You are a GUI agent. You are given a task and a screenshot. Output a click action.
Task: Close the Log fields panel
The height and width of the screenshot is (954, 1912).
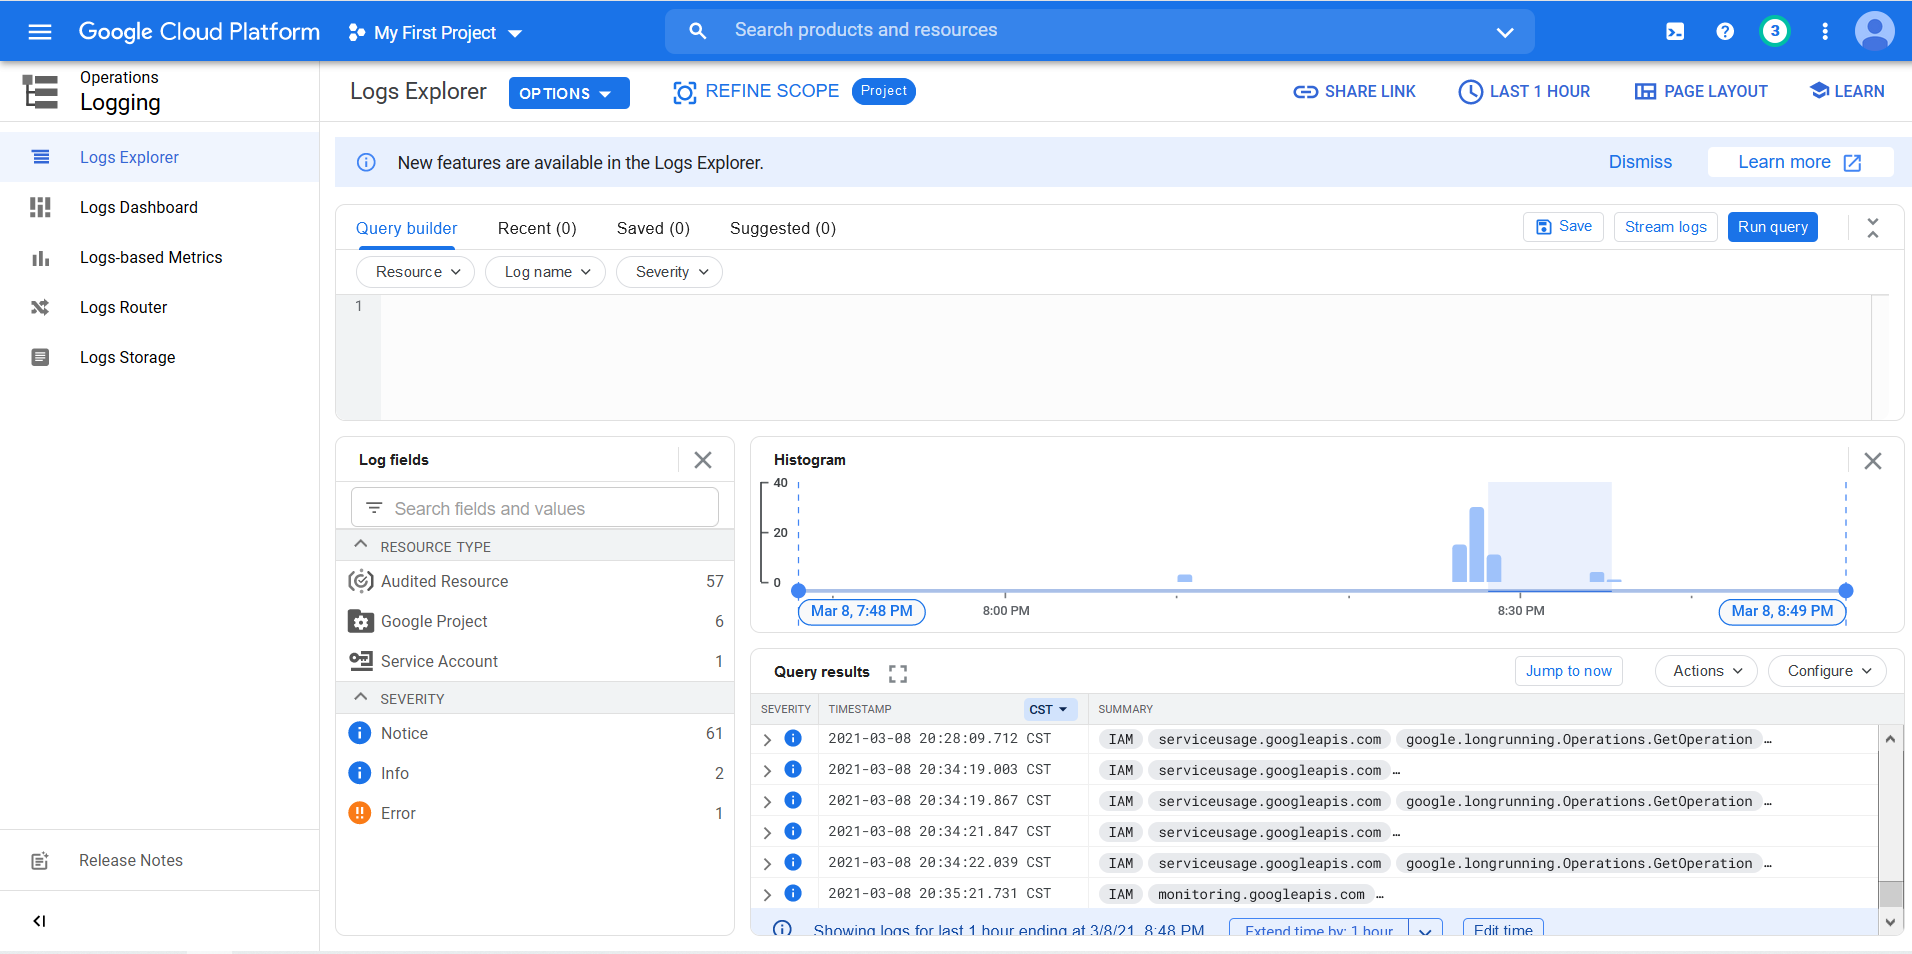tap(703, 460)
